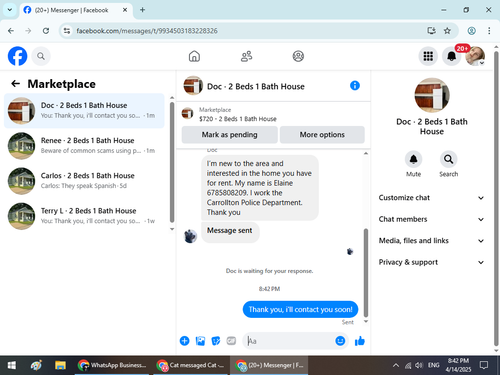Open the tab search dropdown in Chrome
The width and height of the screenshot is (500, 375).
point(10,10)
